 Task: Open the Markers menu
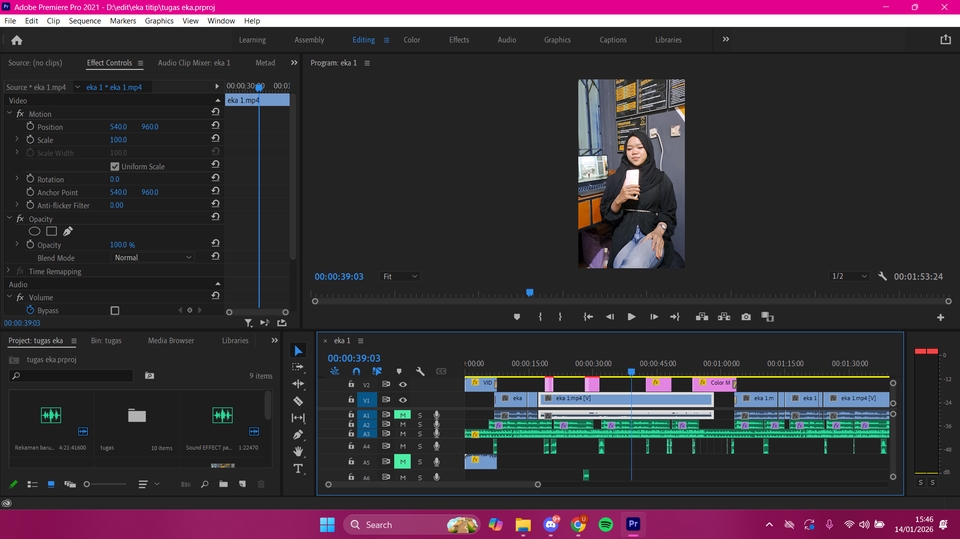pyautogui.click(x=122, y=21)
